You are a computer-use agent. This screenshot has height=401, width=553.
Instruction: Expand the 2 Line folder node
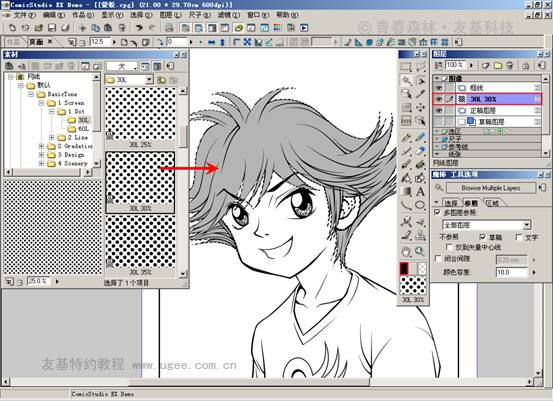51,137
